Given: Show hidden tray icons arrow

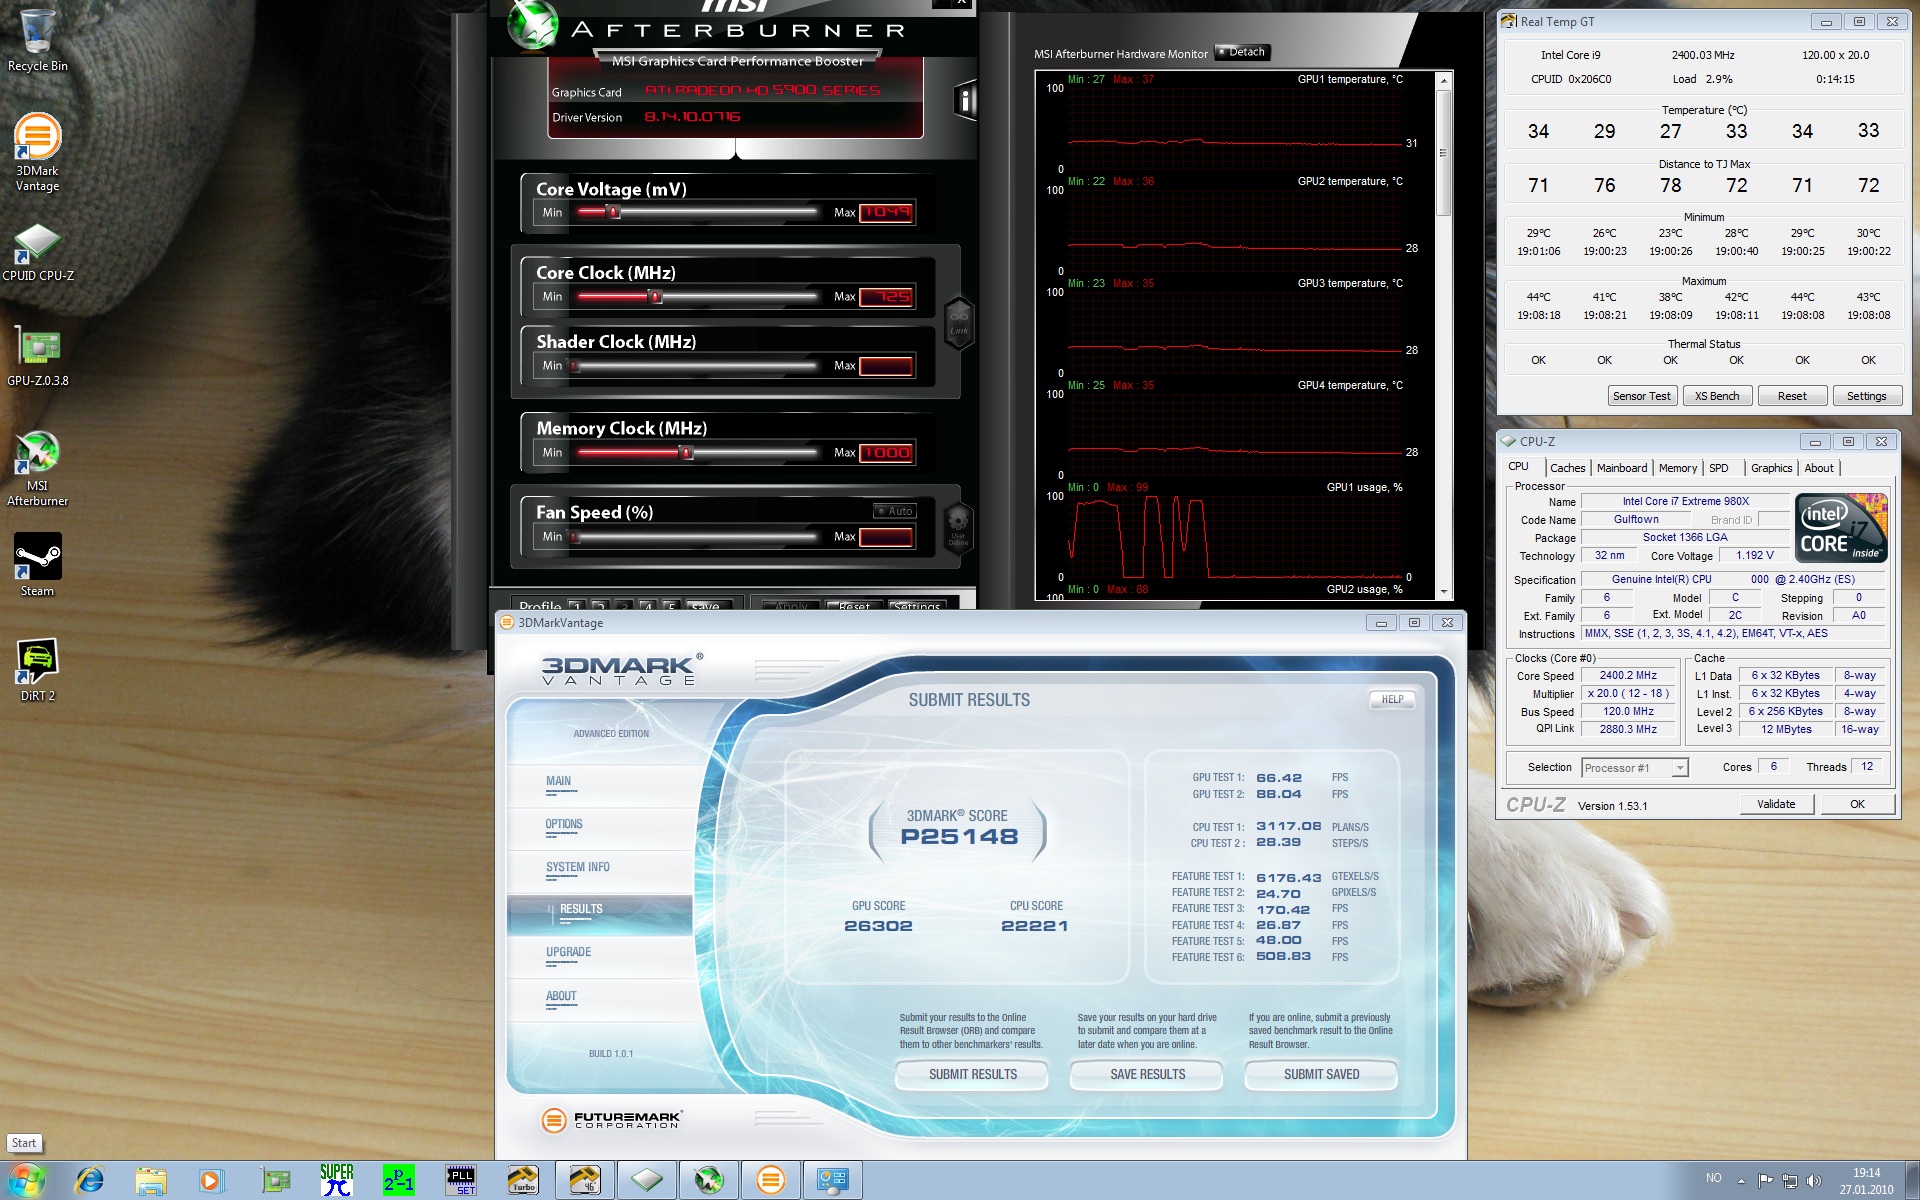Looking at the screenshot, I should pyautogui.click(x=1741, y=1181).
